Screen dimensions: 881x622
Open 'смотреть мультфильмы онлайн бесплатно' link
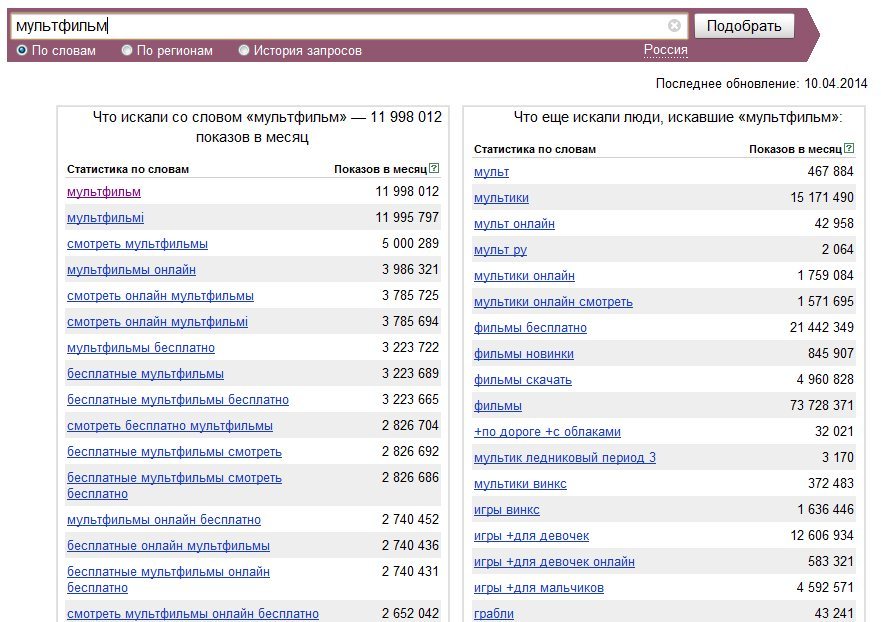tap(193, 614)
